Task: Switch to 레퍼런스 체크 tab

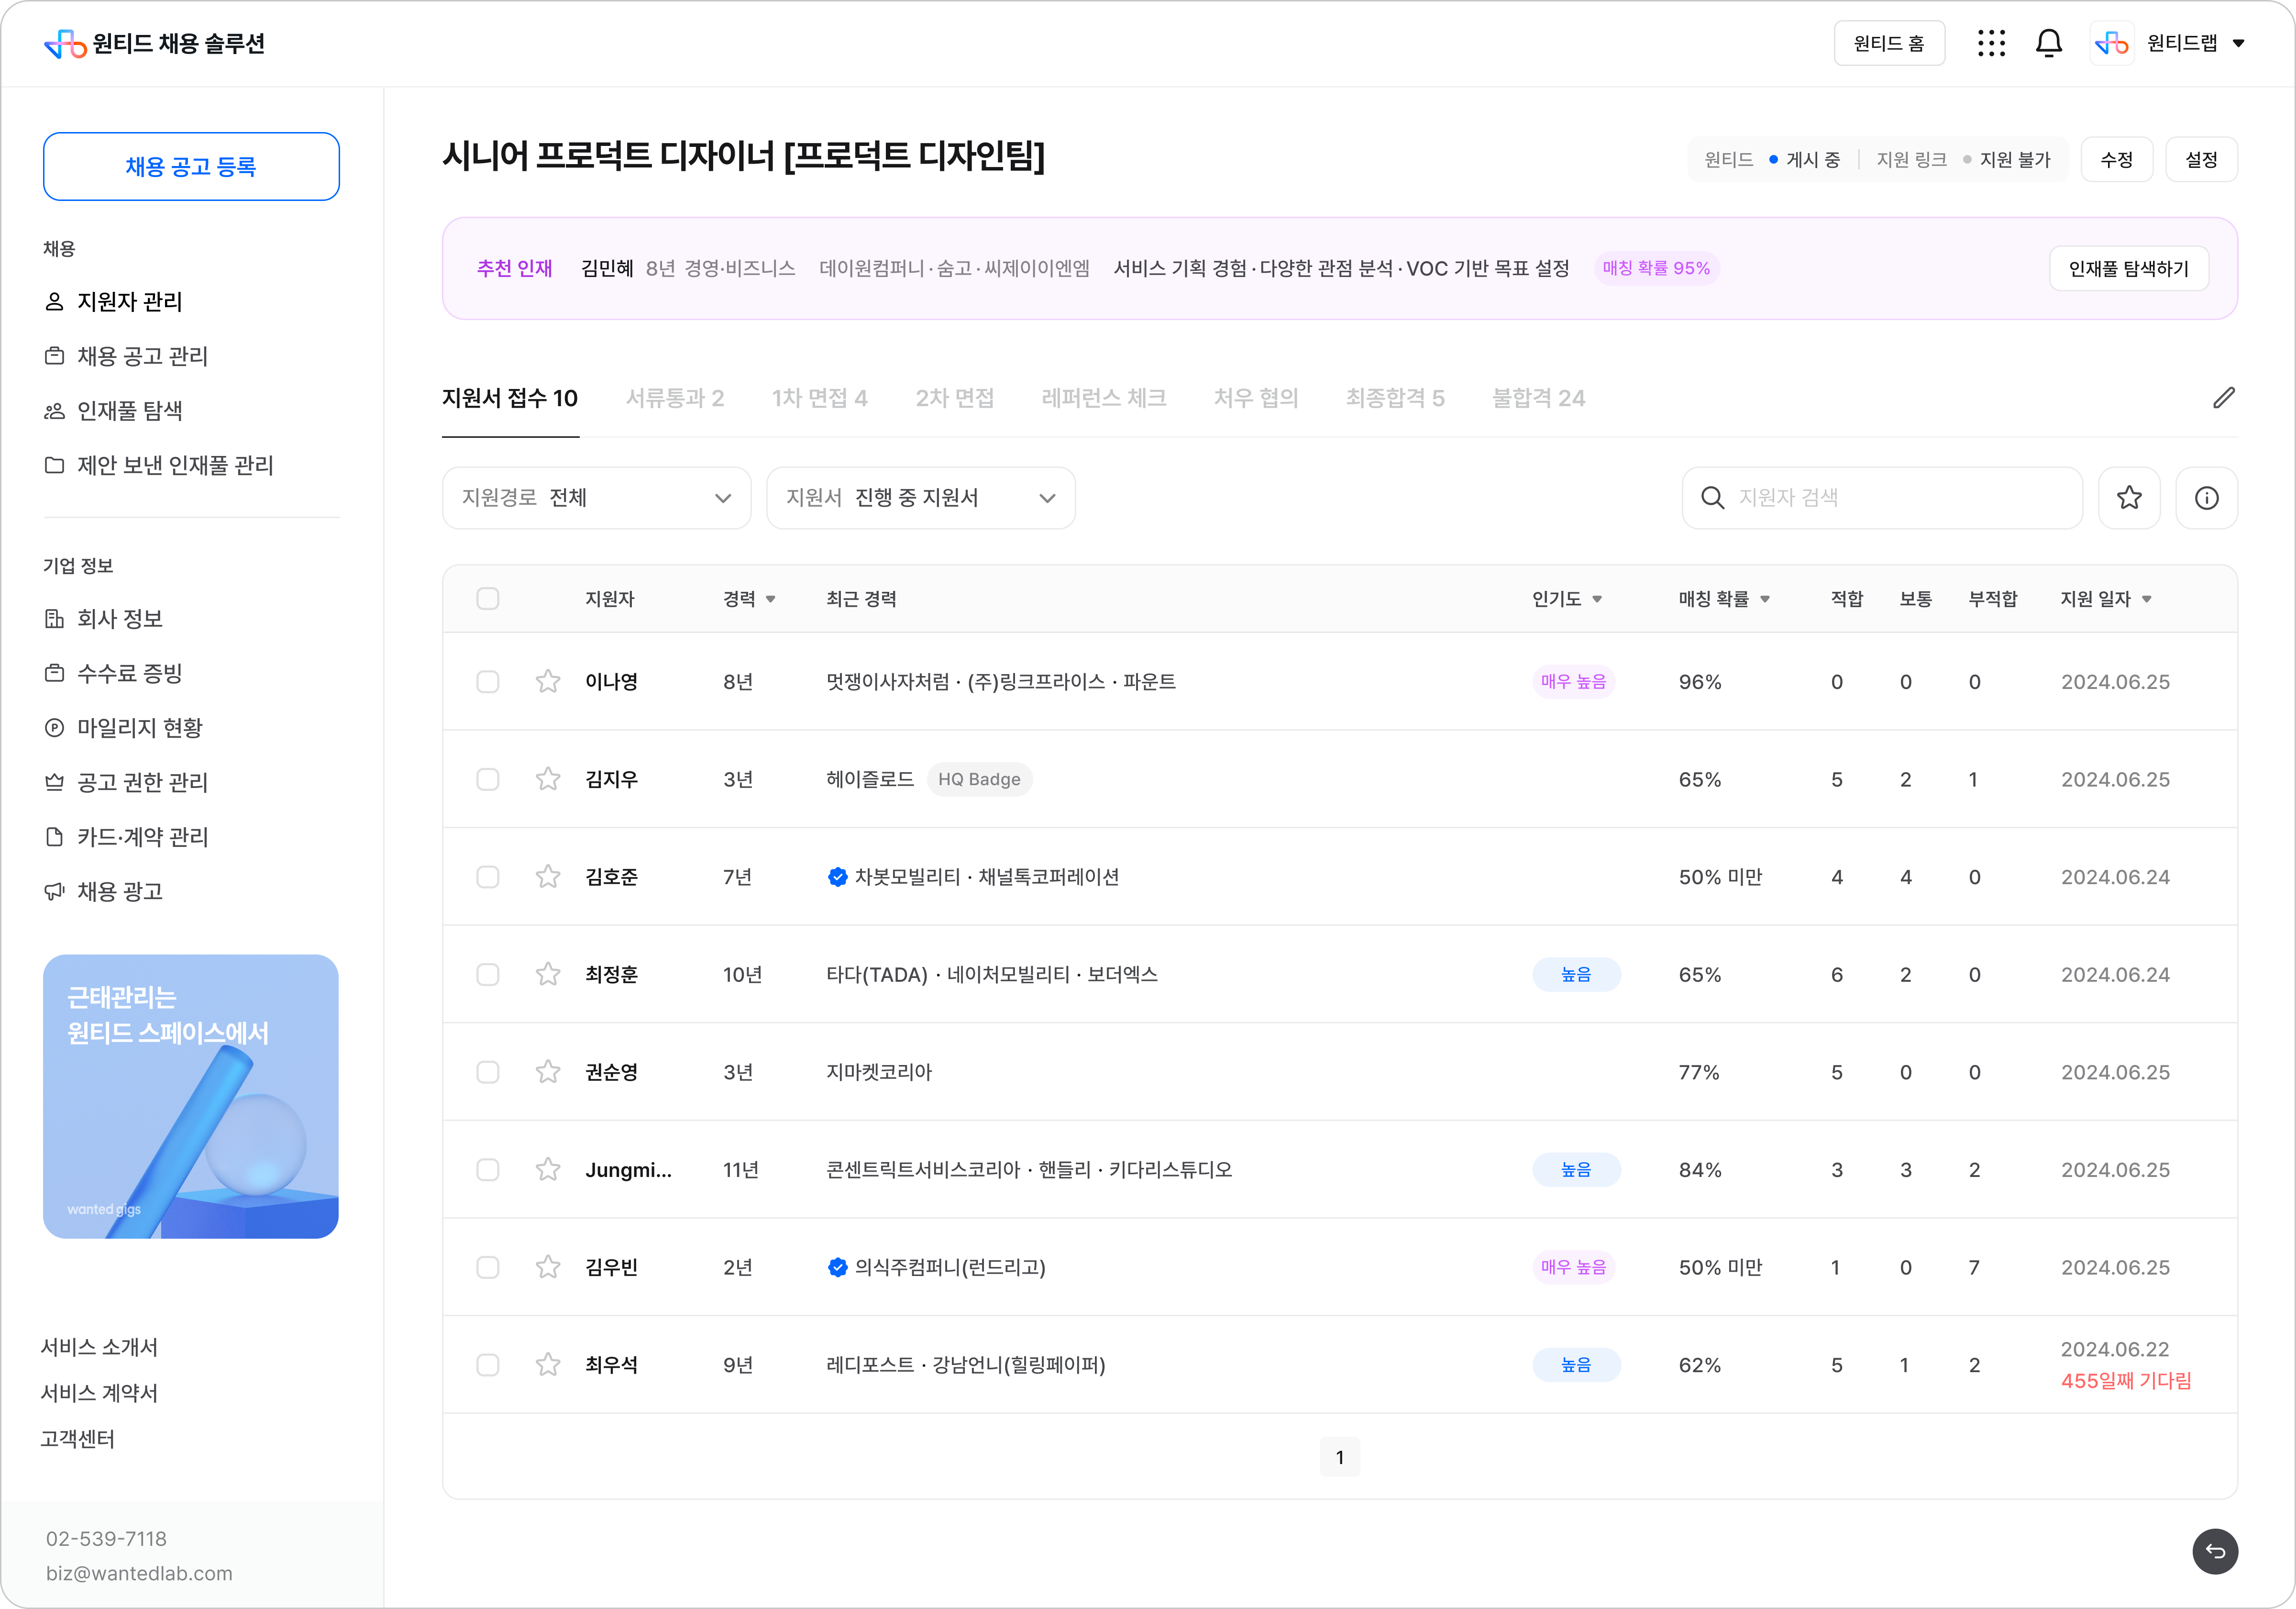Action: click(x=1104, y=398)
